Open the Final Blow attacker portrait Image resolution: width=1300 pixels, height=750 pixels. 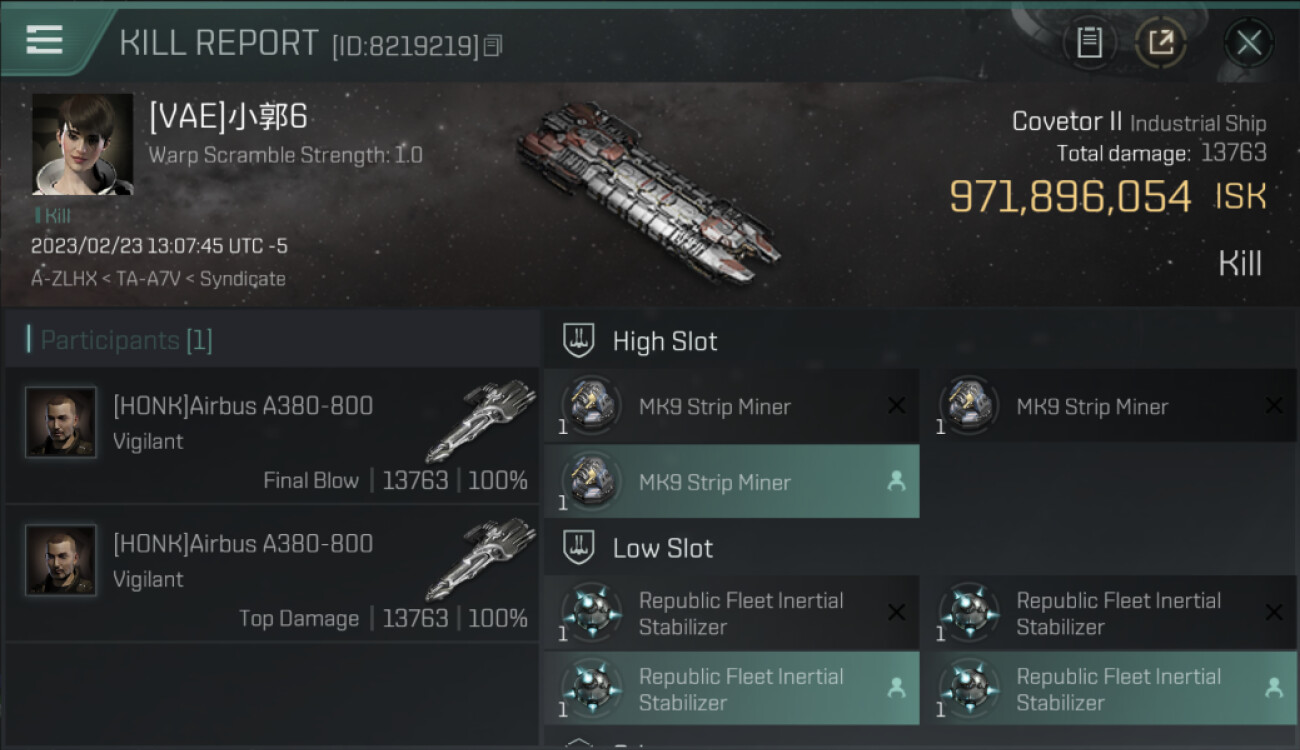61,423
